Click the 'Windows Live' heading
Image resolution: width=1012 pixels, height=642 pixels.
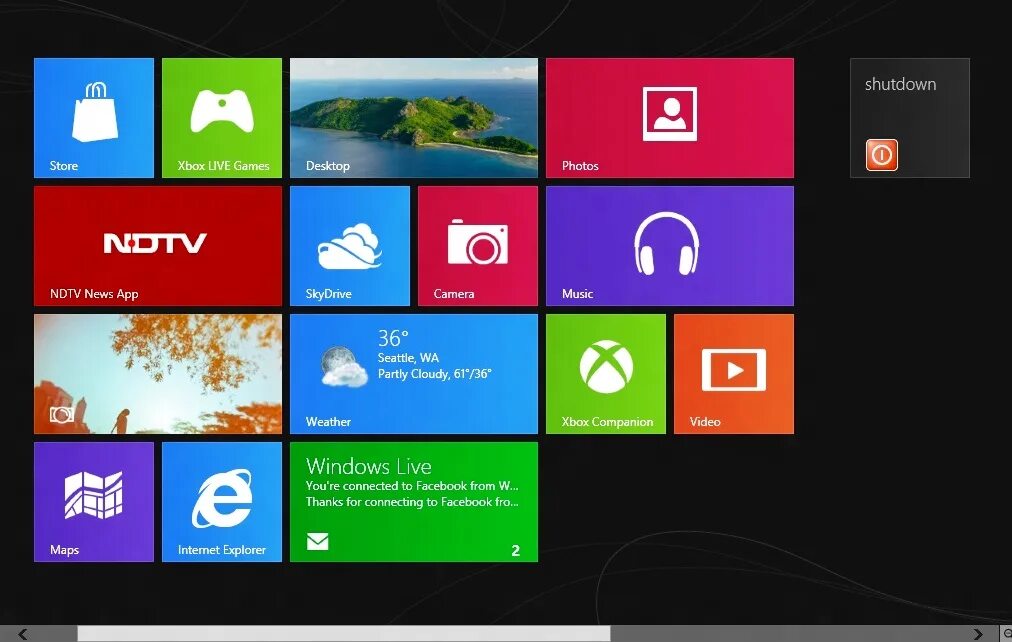click(369, 466)
